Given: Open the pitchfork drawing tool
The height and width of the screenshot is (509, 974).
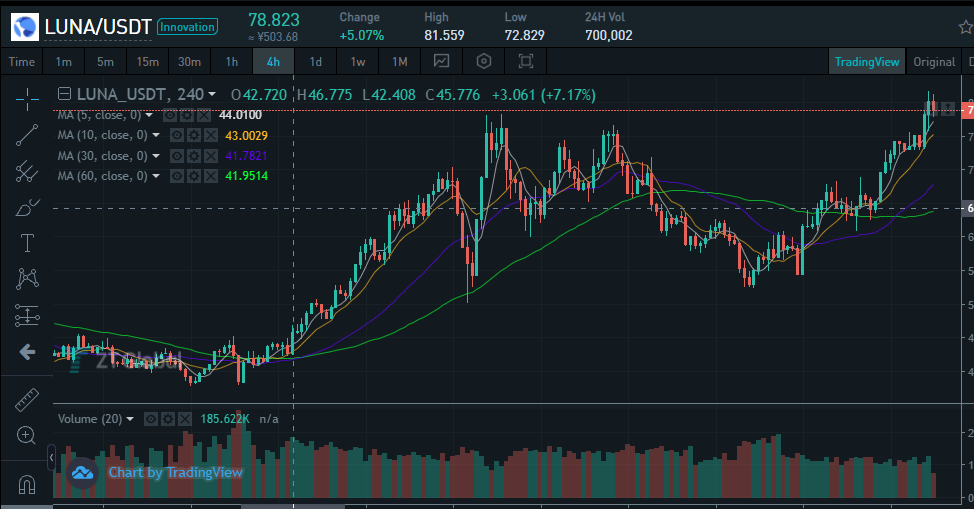Looking at the screenshot, I should pos(27,171).
